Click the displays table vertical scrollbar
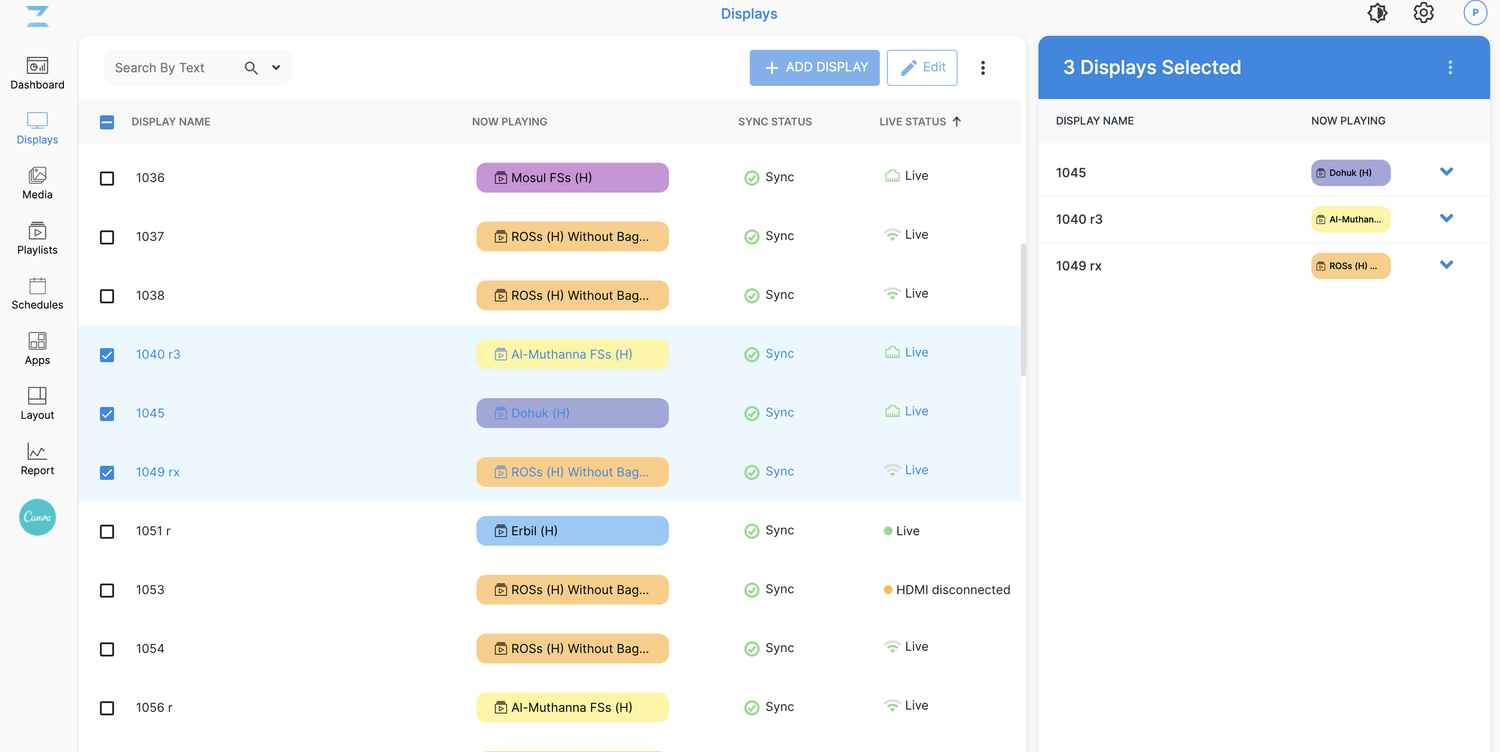Image resolution: width=1500 pixels, height=752 pixels. point(1023,309)
